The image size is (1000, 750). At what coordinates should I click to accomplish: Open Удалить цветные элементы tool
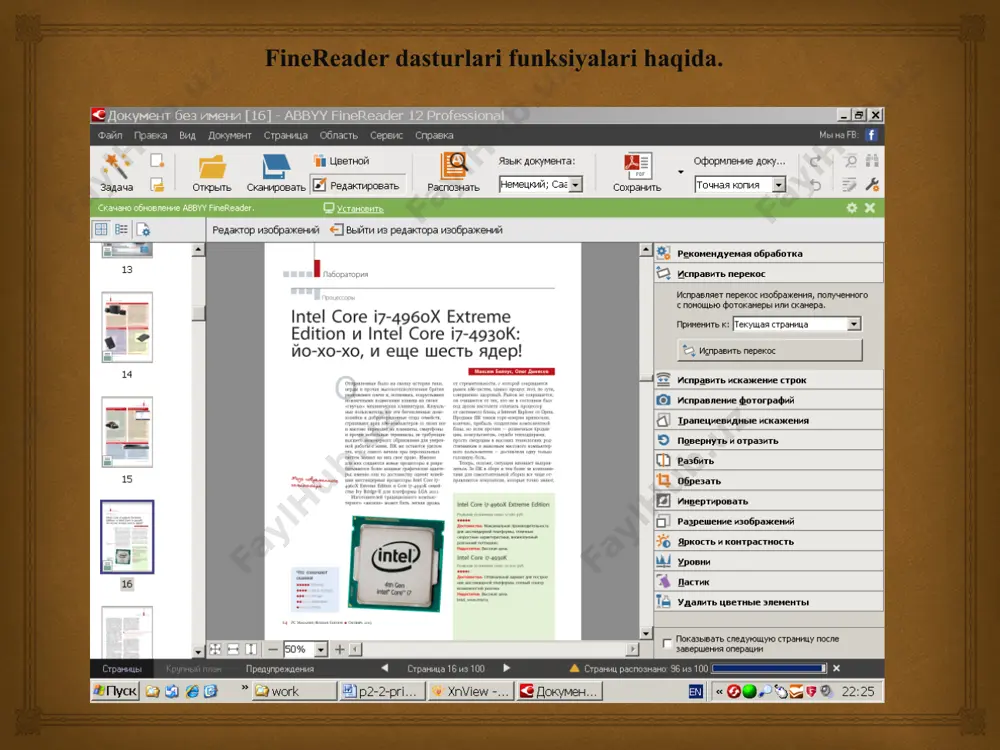(x=768, y=602)
